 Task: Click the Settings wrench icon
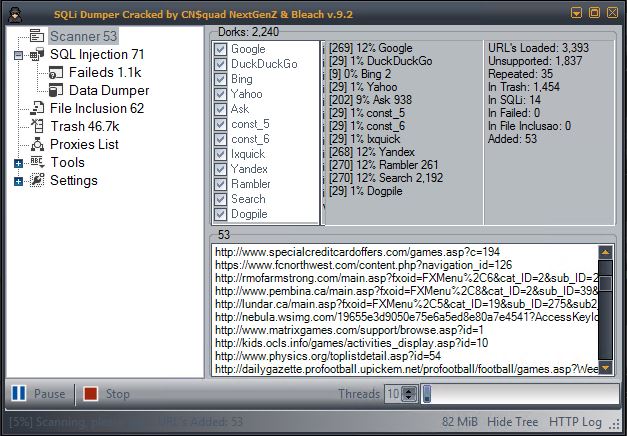(37, 180)
